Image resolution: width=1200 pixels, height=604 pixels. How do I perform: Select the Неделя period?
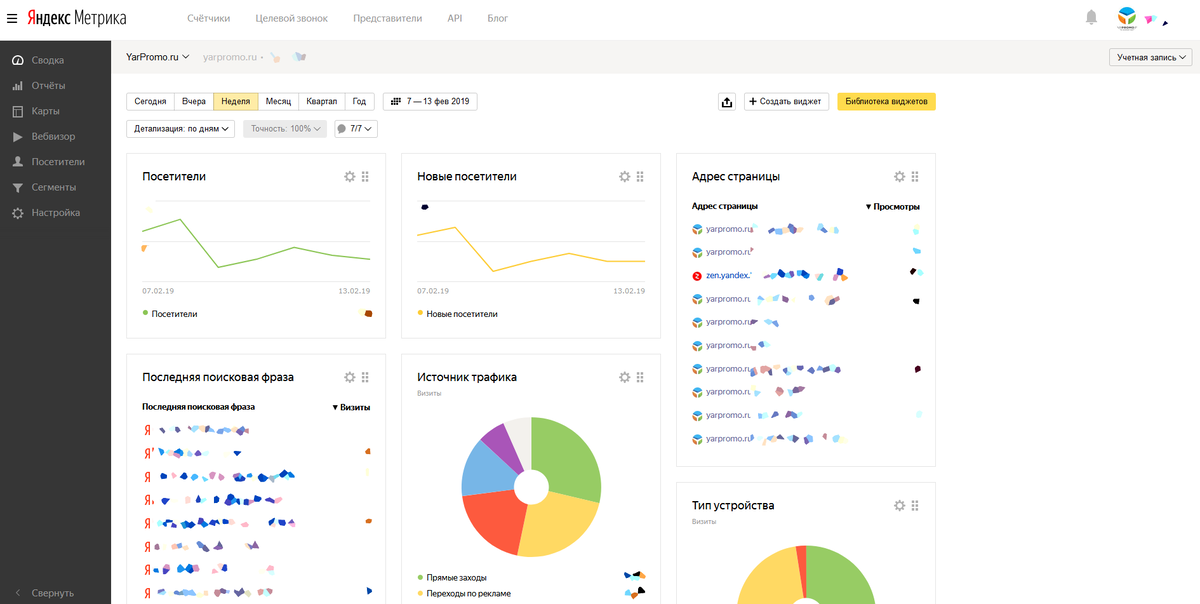[236, 101]
